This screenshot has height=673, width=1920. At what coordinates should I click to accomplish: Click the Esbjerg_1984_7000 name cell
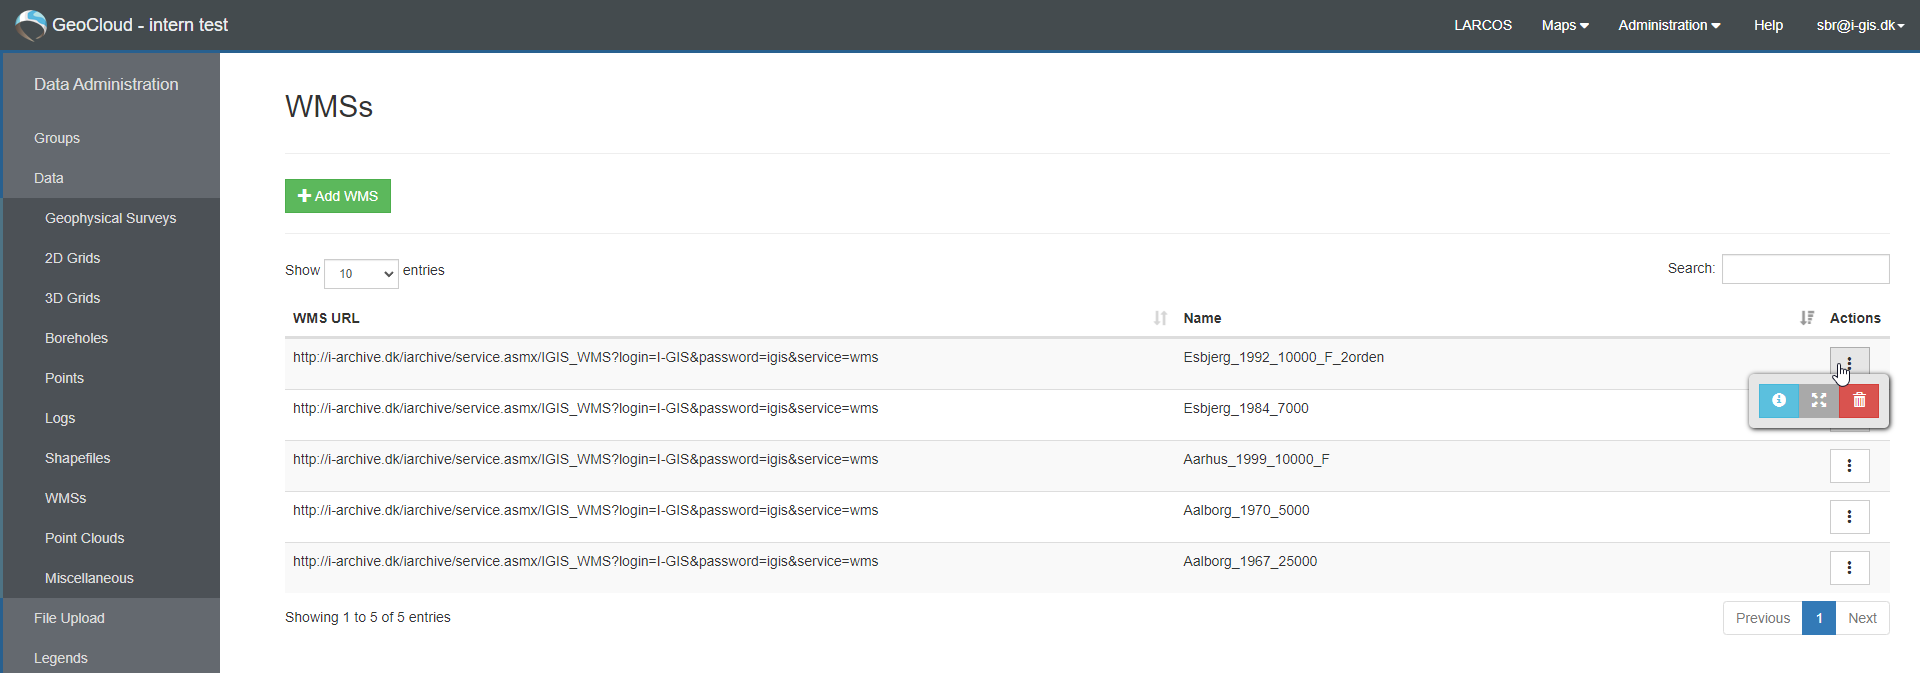(x=1246, y=408)
